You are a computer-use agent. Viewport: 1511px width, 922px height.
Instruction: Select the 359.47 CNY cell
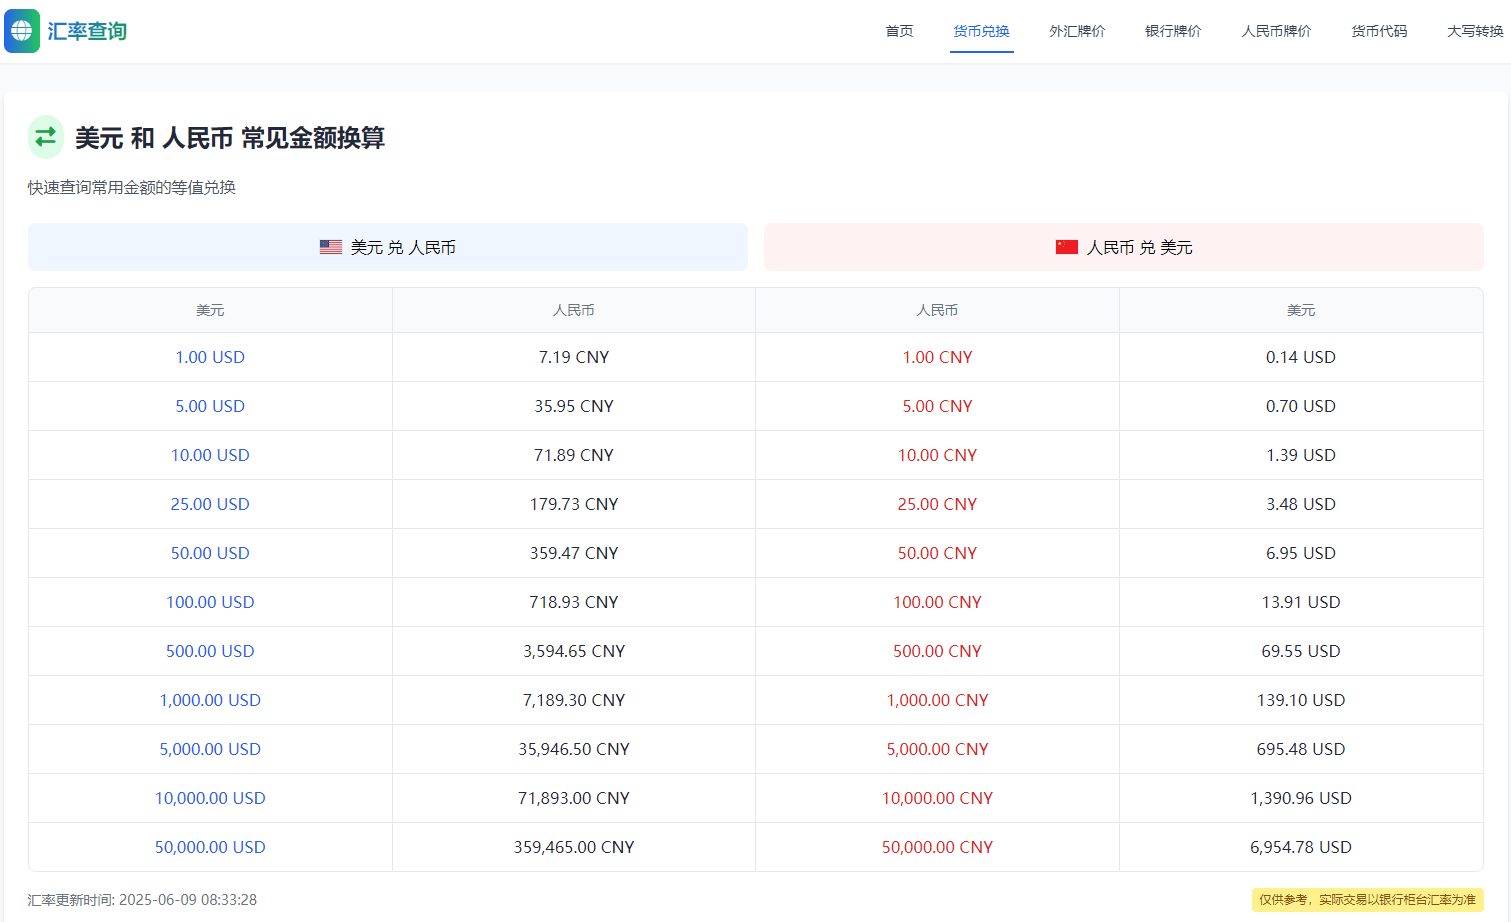[574, 553]
